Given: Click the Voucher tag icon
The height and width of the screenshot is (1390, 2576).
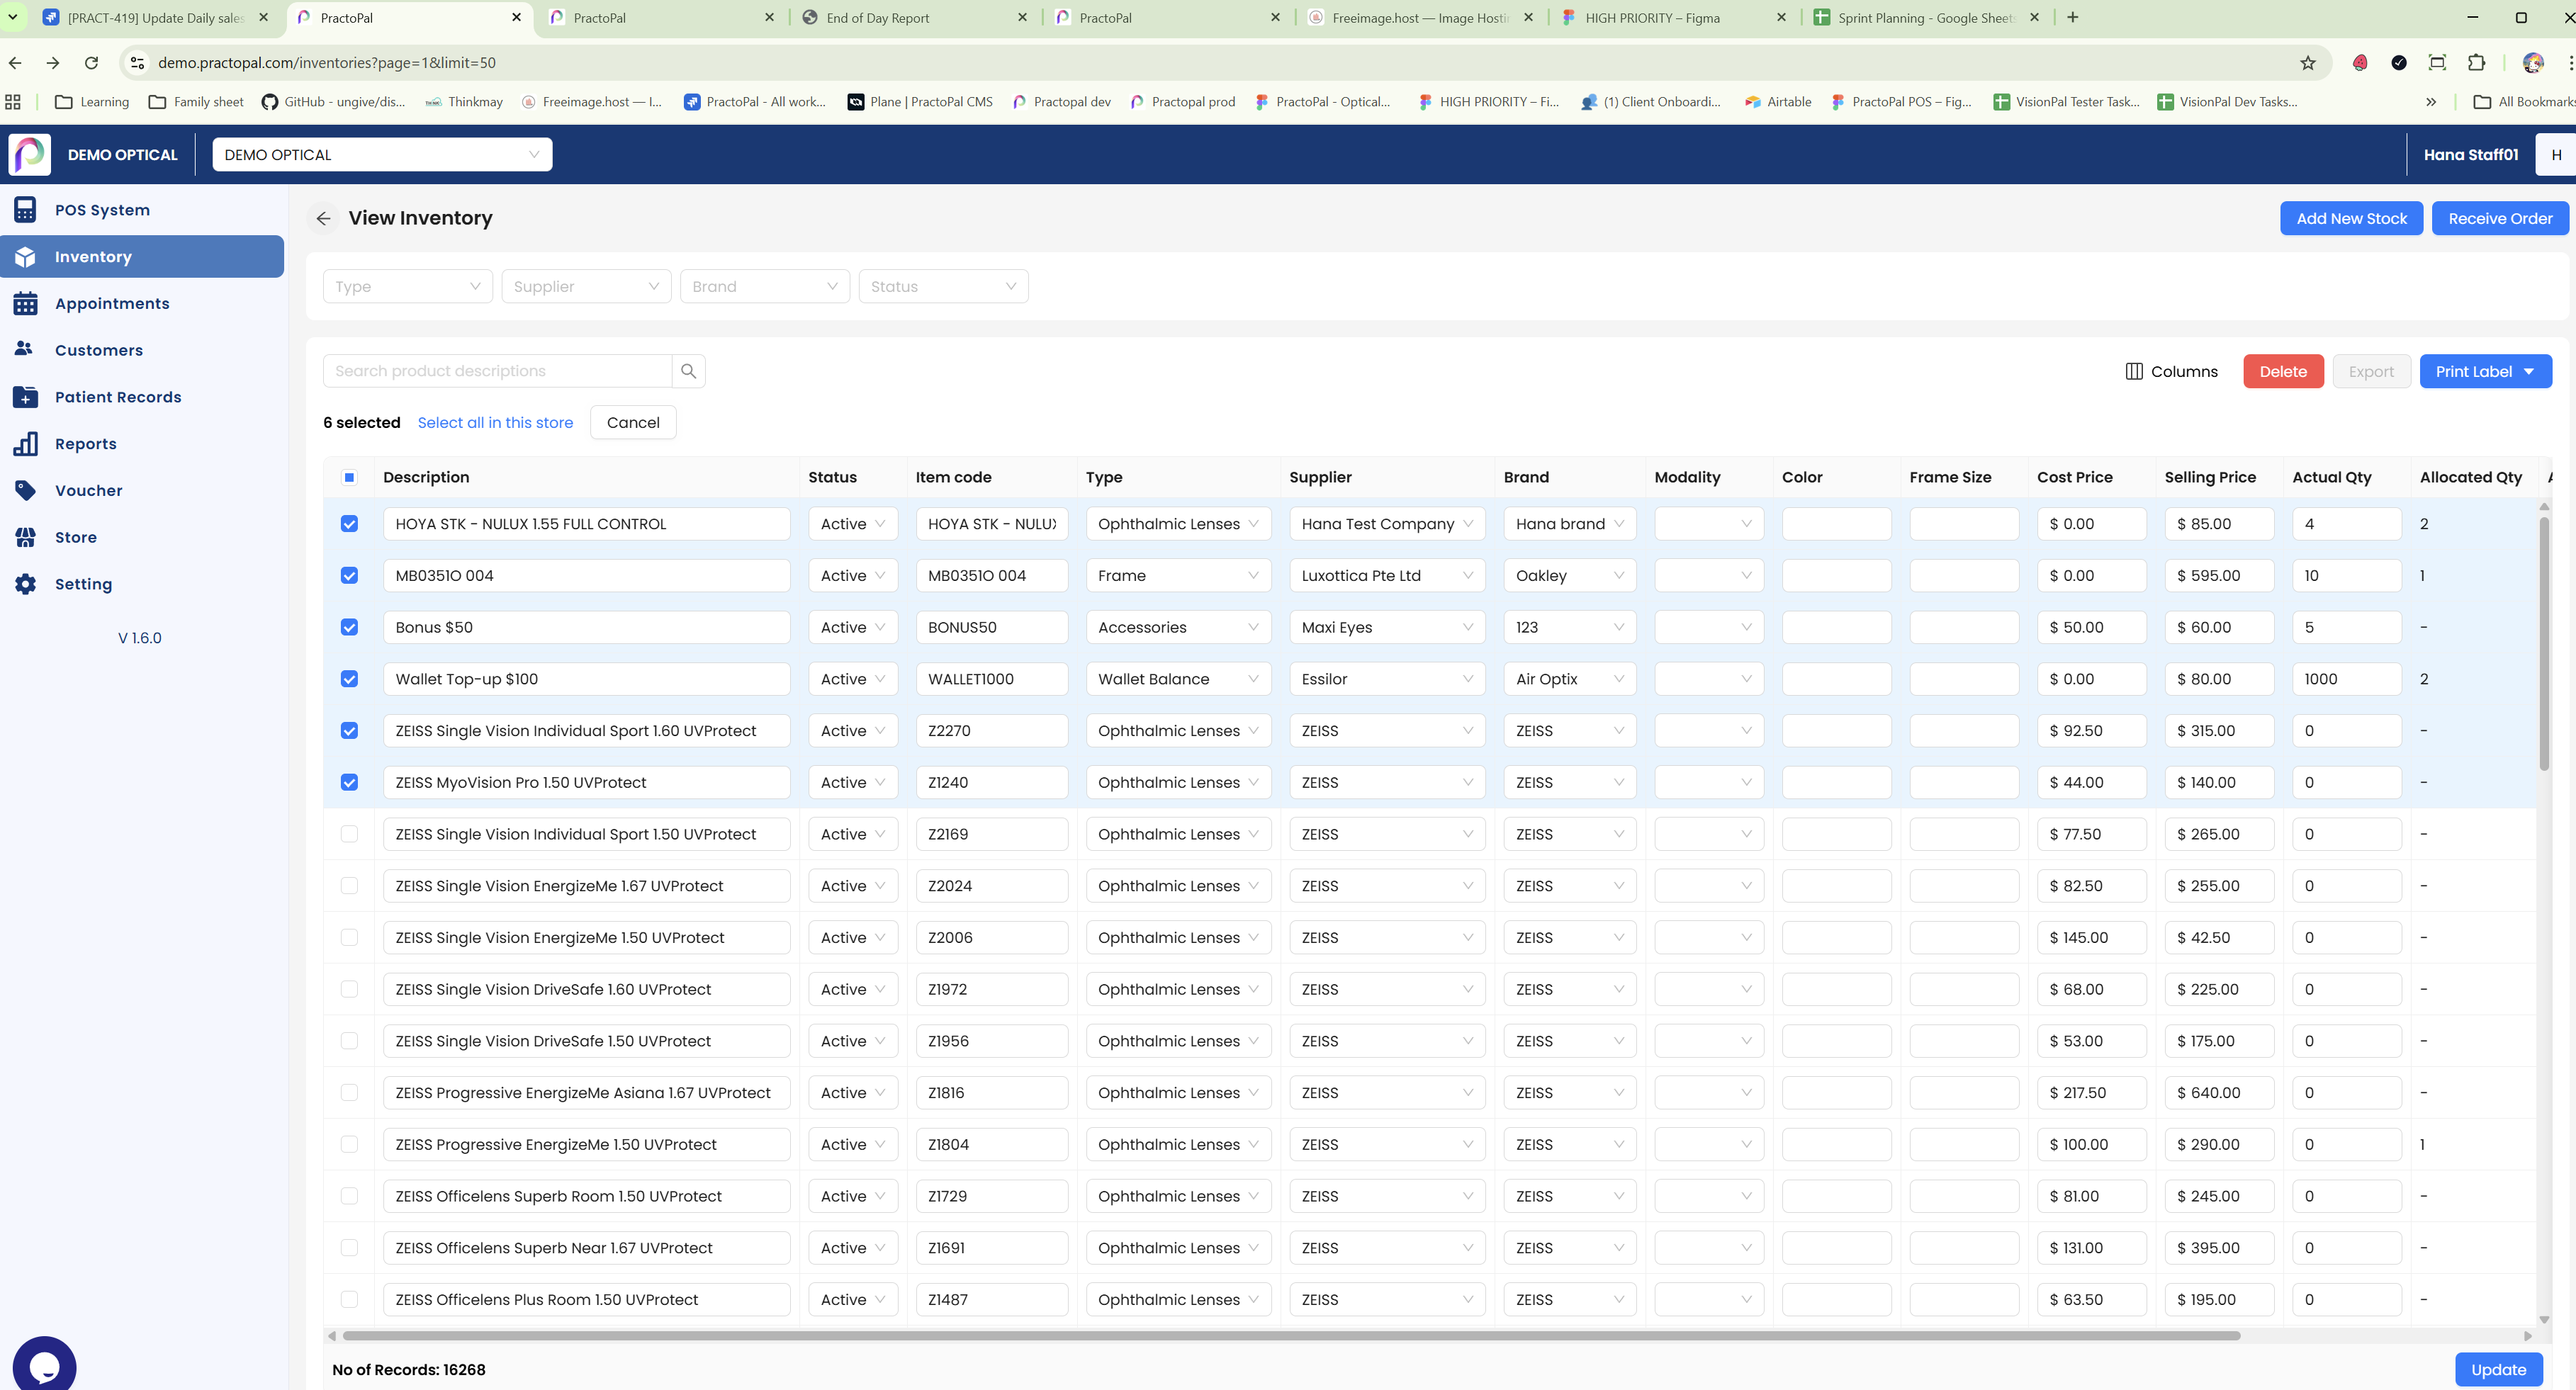Looking at the screenshot, I should (25, 490).
